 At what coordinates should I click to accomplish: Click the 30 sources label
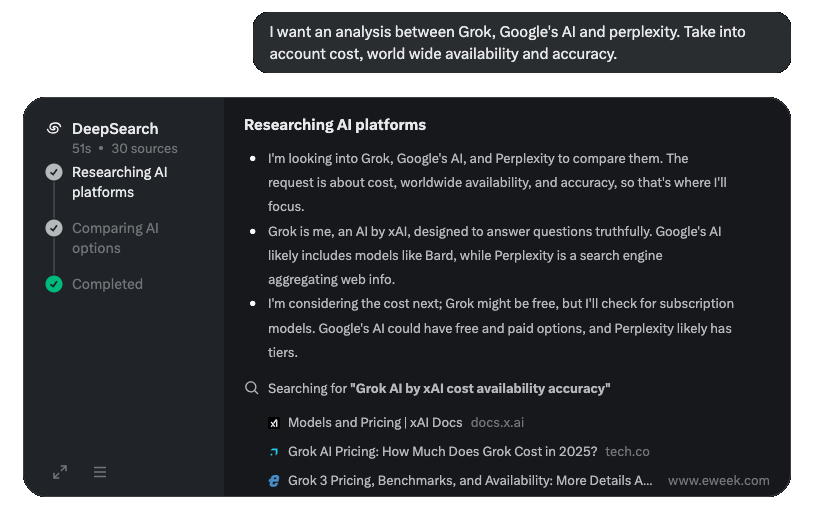145,149
